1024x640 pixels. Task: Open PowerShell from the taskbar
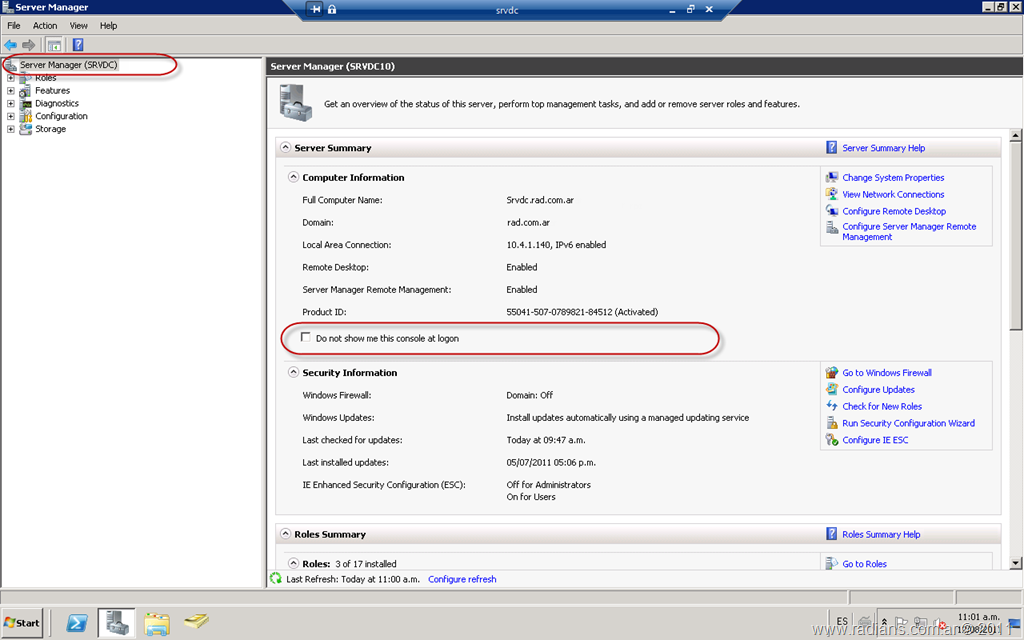[76, 623]
